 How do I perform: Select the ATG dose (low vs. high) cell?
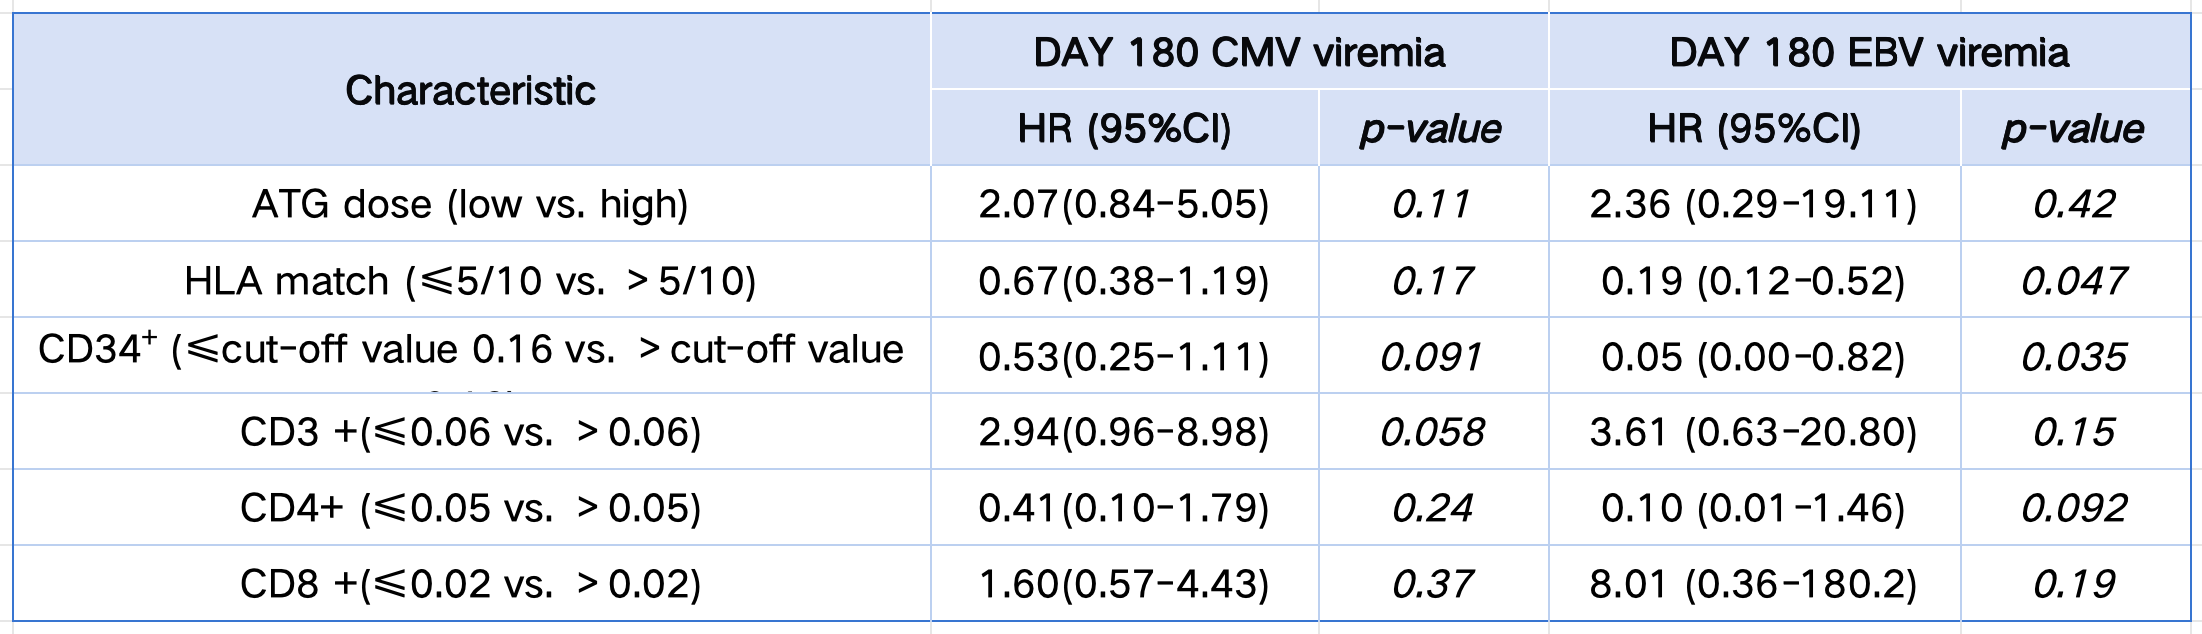point(470,204)
